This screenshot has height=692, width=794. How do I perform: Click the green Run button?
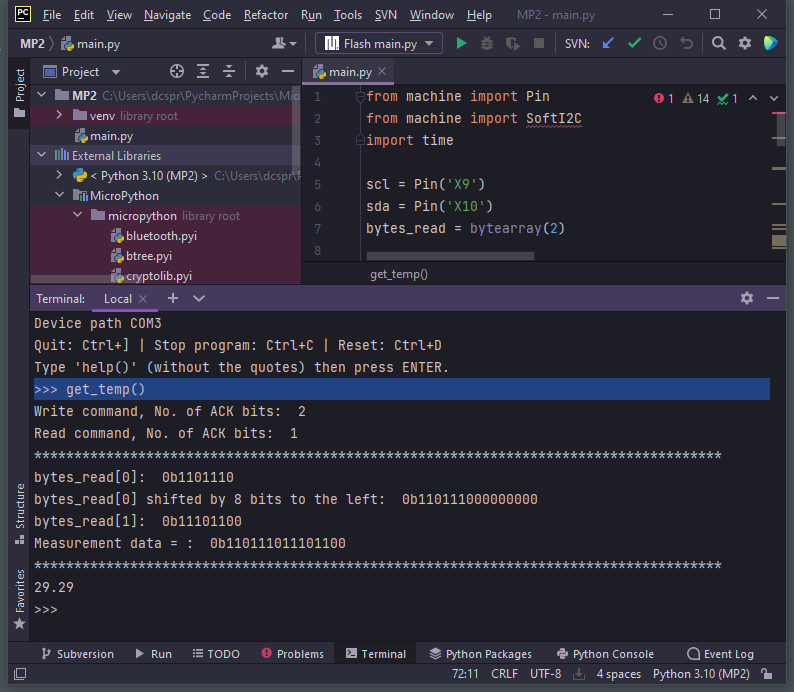[461, 44]
